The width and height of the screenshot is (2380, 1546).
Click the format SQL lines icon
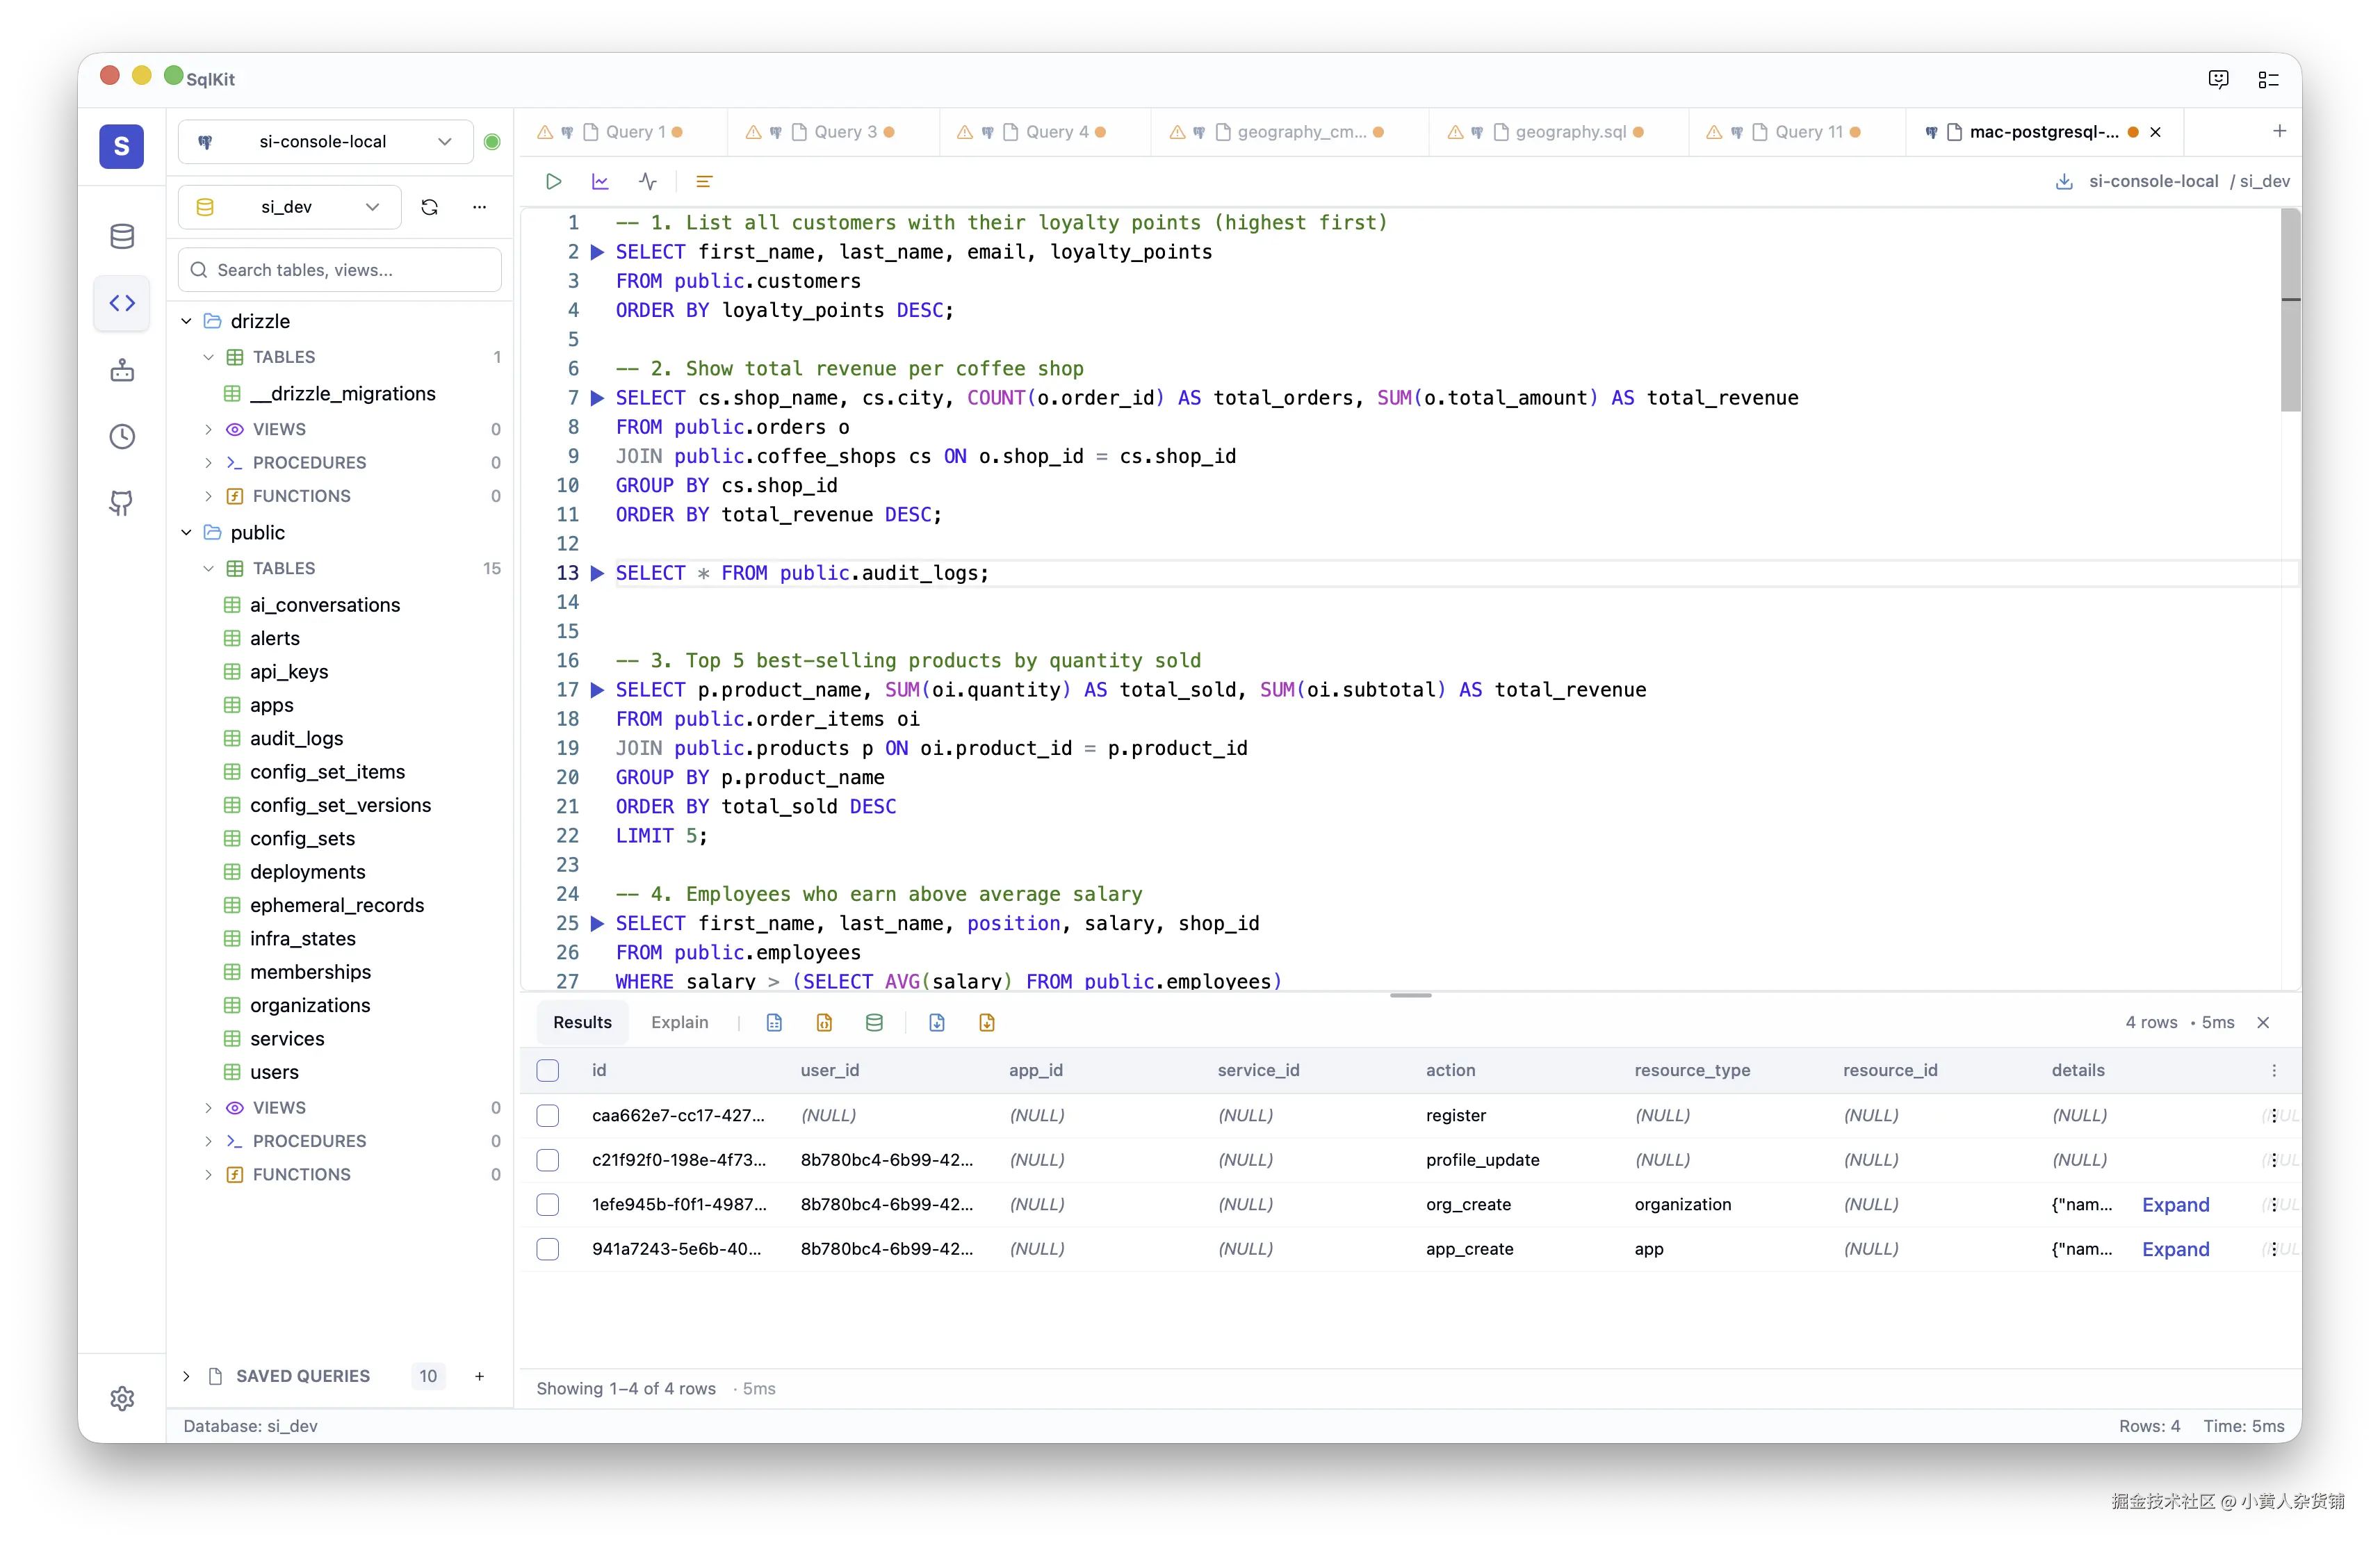pos(704,181)
